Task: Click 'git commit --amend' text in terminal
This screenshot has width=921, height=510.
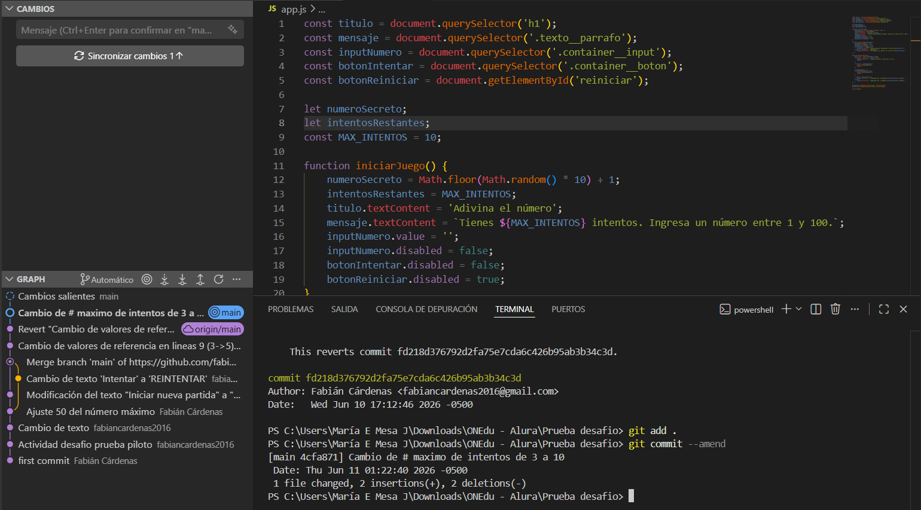Action: point(677,444)
